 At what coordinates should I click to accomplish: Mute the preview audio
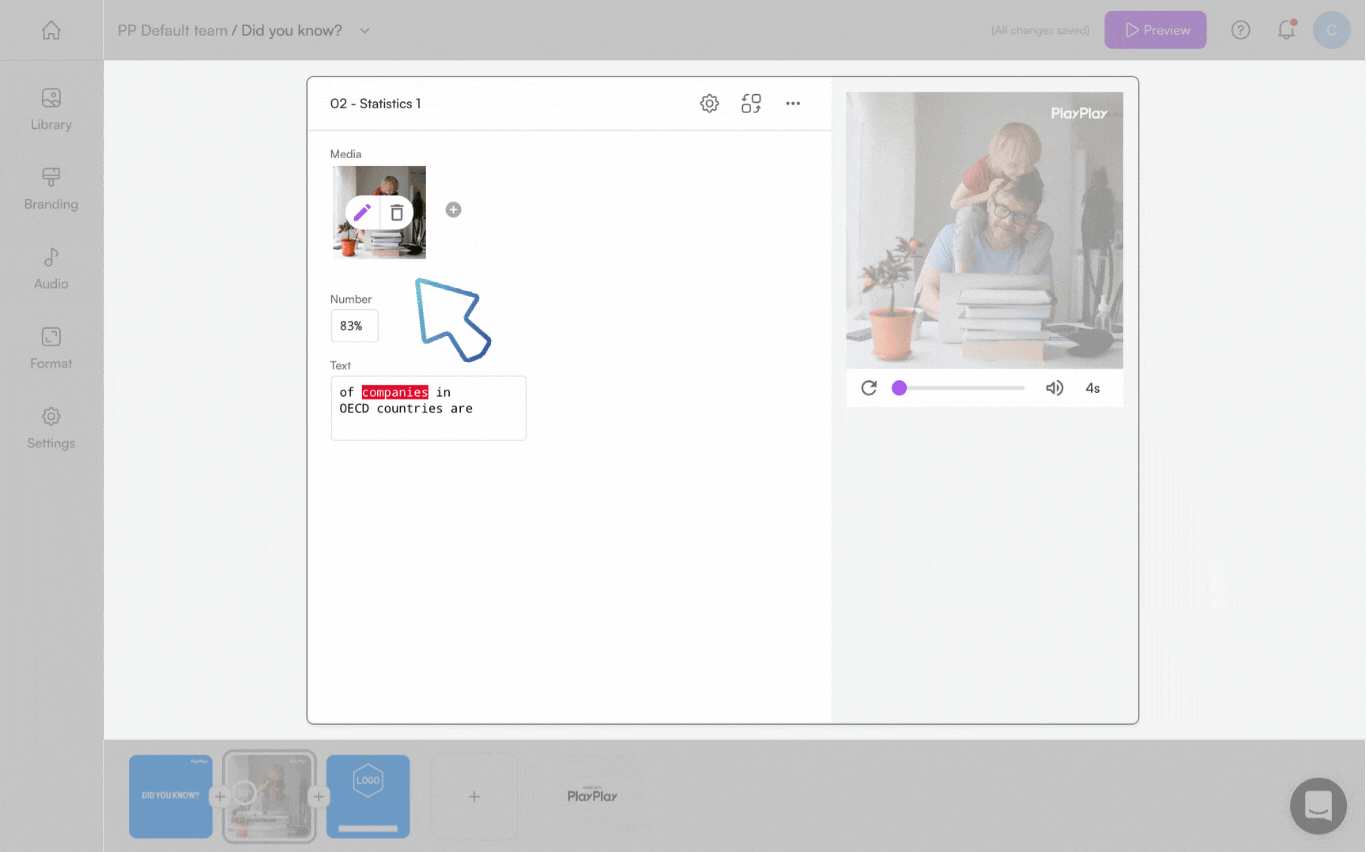click(x=1054, y=387)
